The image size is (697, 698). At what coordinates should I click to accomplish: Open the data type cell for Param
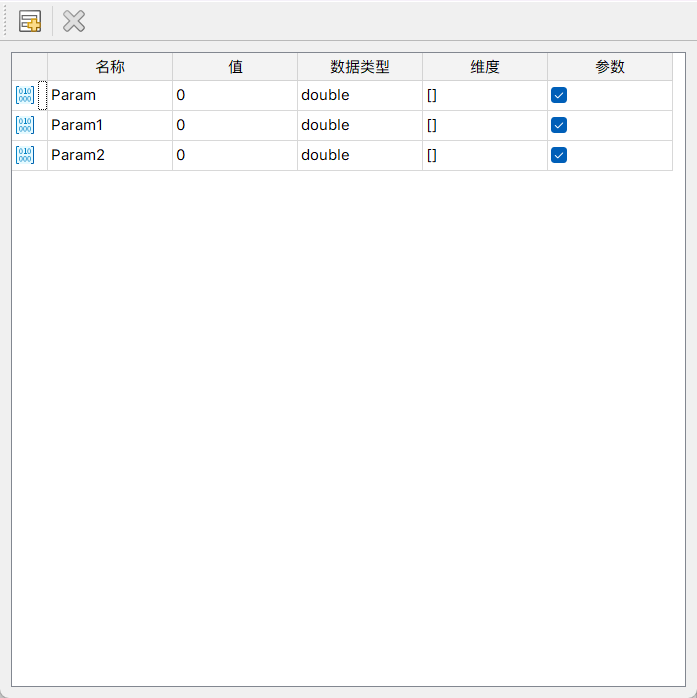pos(359,95)
